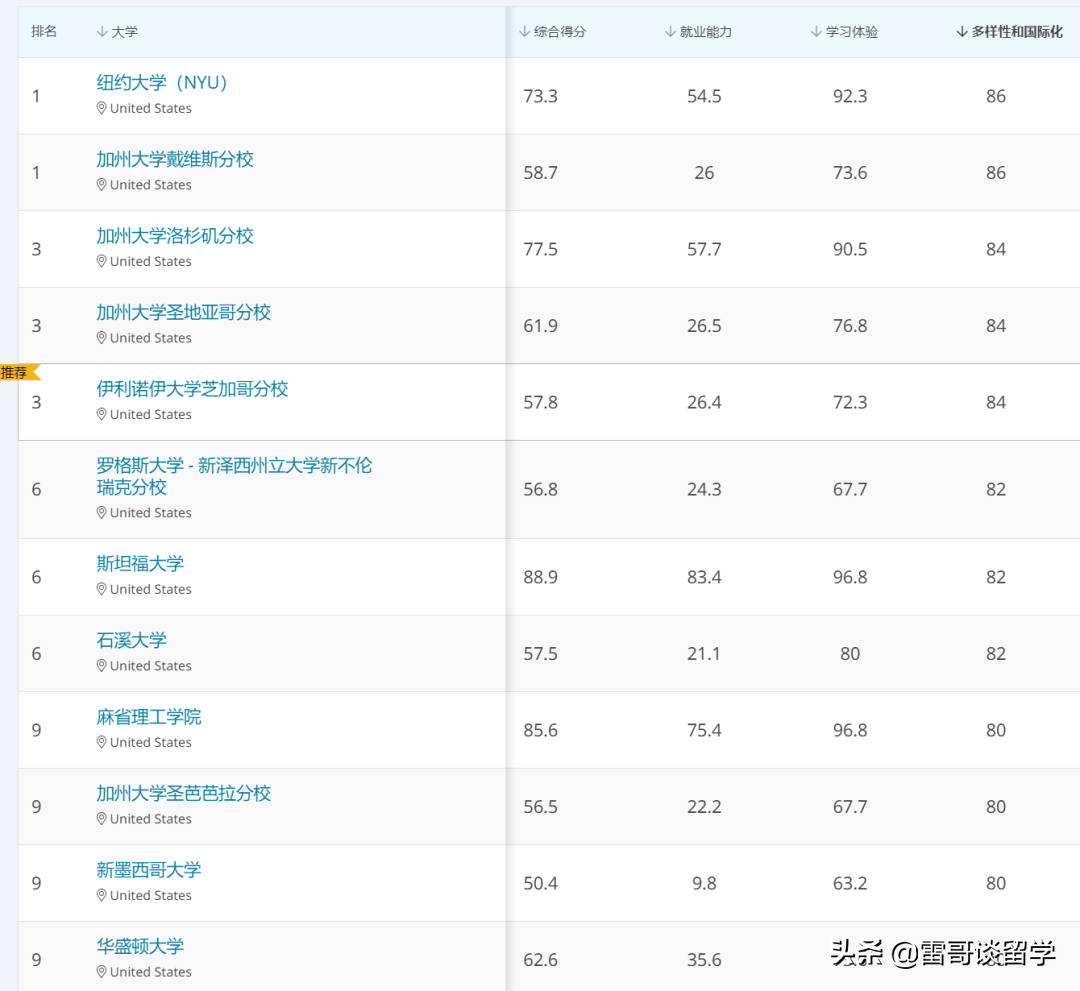The width and height of the screenshot is (1080, 991).
Task: Click the 推荐 badge on 伊利诺伊大学 row
Action: (x=19, y=372)
